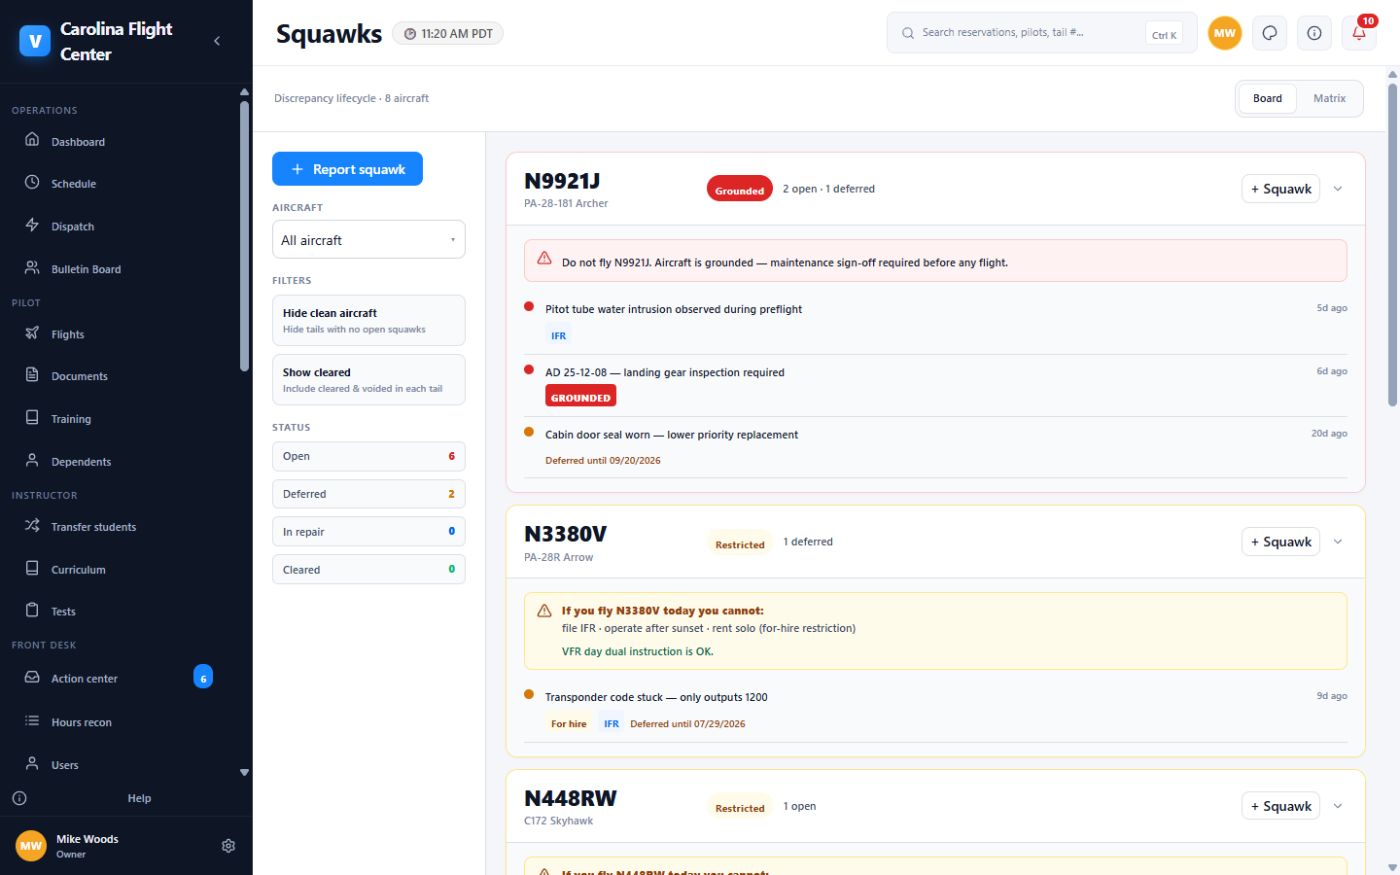The image size is (1400, 875).
Task: Open Dependents person icon
Action: 32,461
